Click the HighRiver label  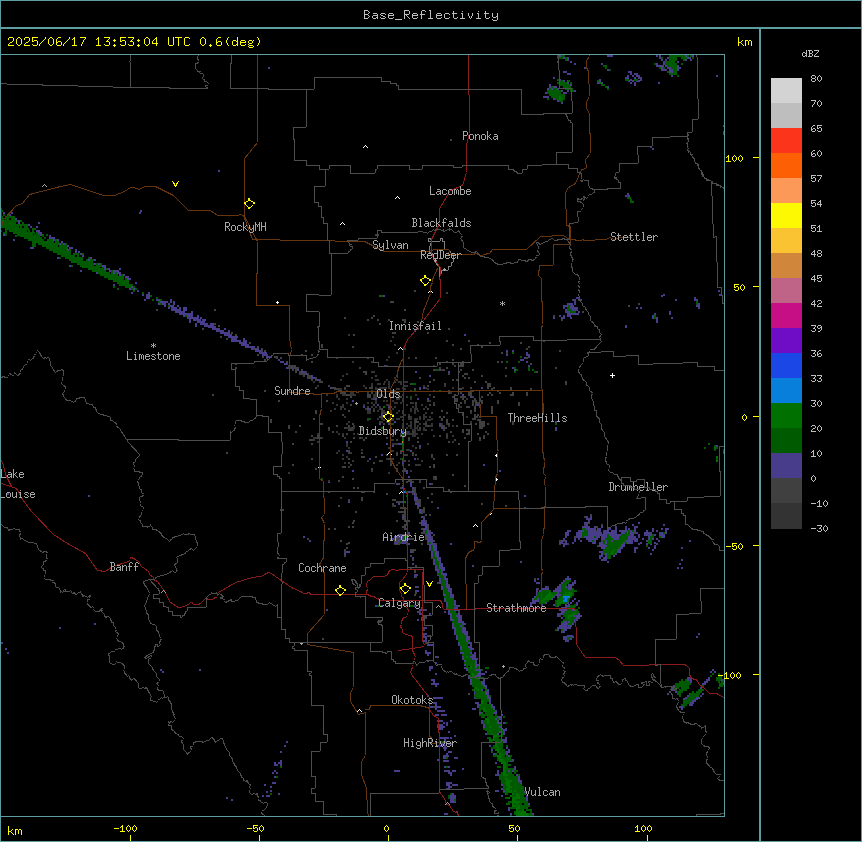(430, 743)
